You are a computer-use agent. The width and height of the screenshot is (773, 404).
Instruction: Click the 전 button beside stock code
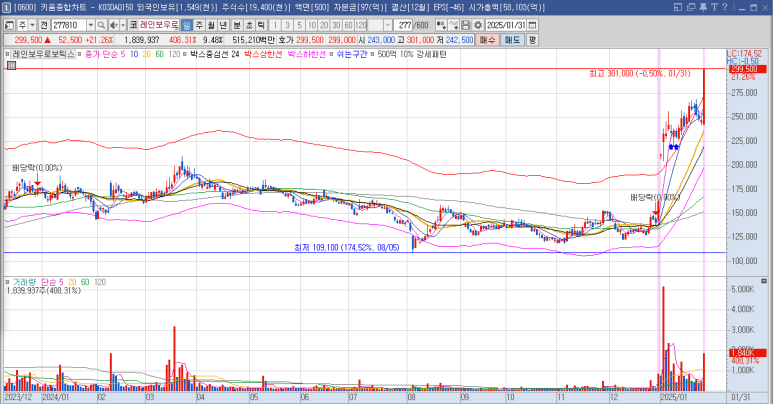click(x=44, y=25)
